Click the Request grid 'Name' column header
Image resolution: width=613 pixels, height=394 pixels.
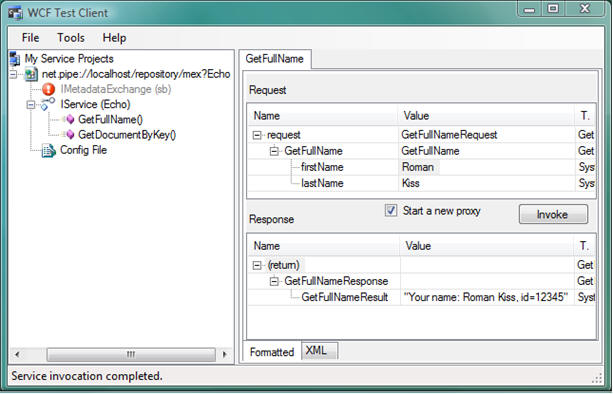click(x=323, y=116)
